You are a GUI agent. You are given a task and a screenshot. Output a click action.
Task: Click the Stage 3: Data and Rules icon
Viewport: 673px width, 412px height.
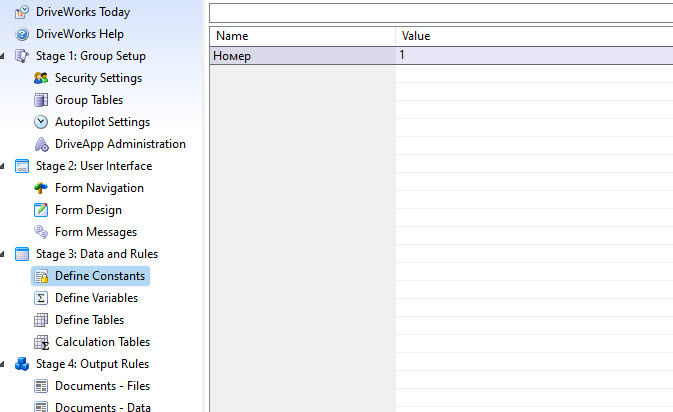click(x=22, y=254)
